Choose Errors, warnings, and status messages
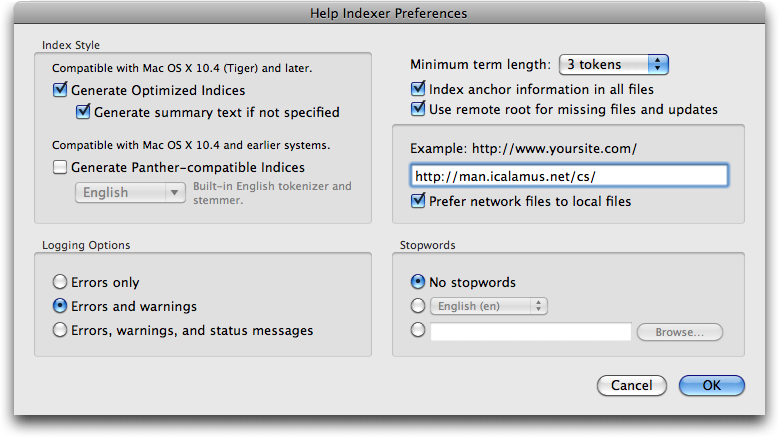 [60, 330]
